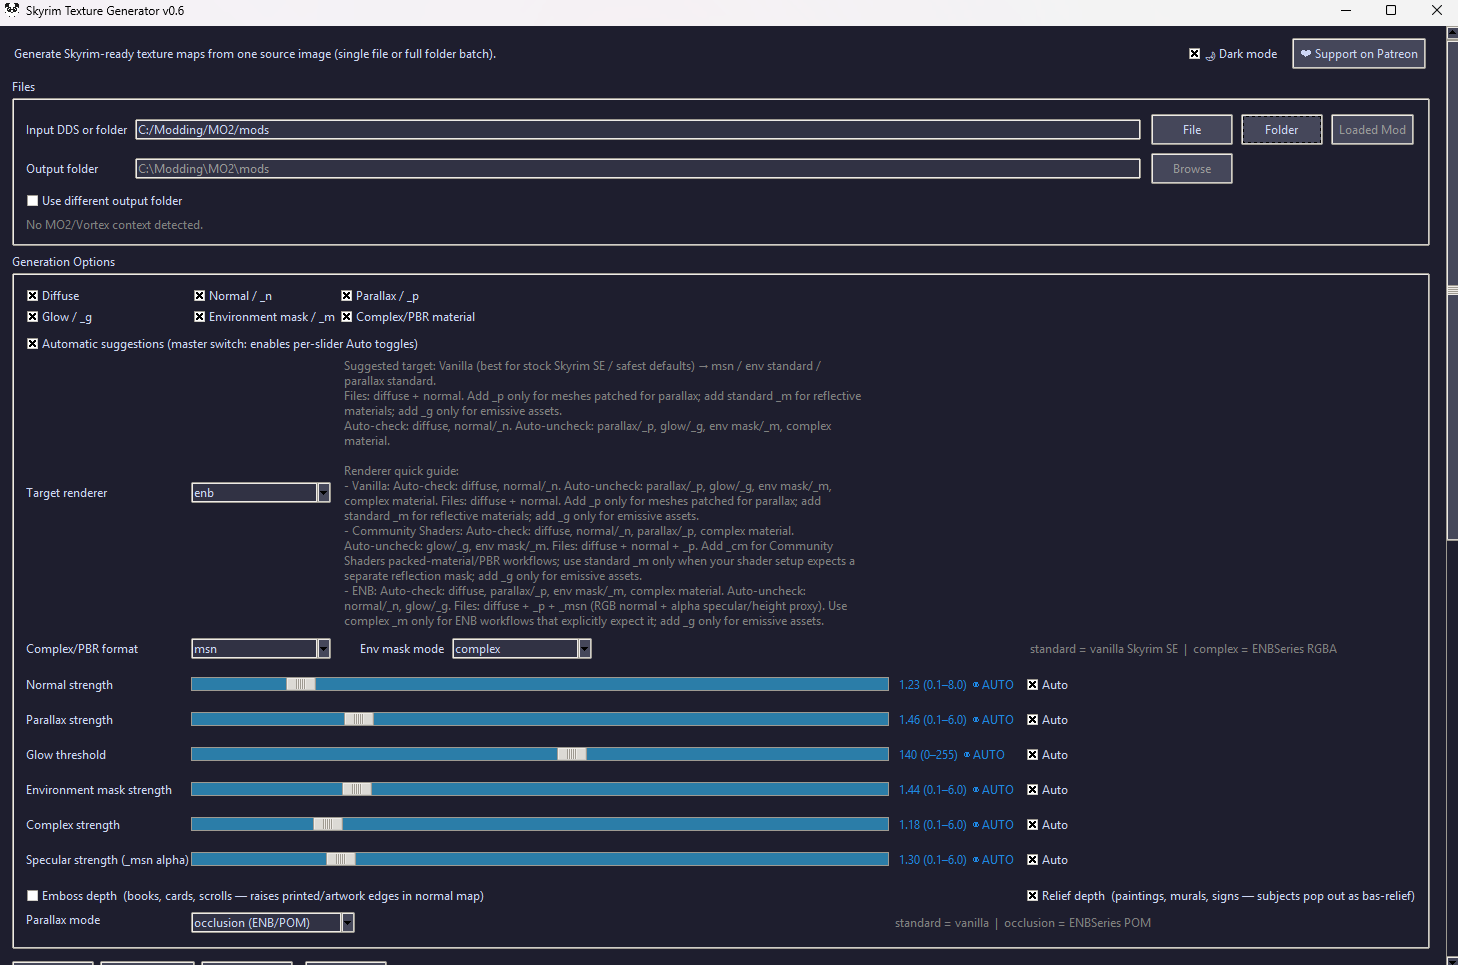Minimize the Skyrim Texture Generator window
Viewport: 1458px width, 965px height.
click(x=1346, y=11)
